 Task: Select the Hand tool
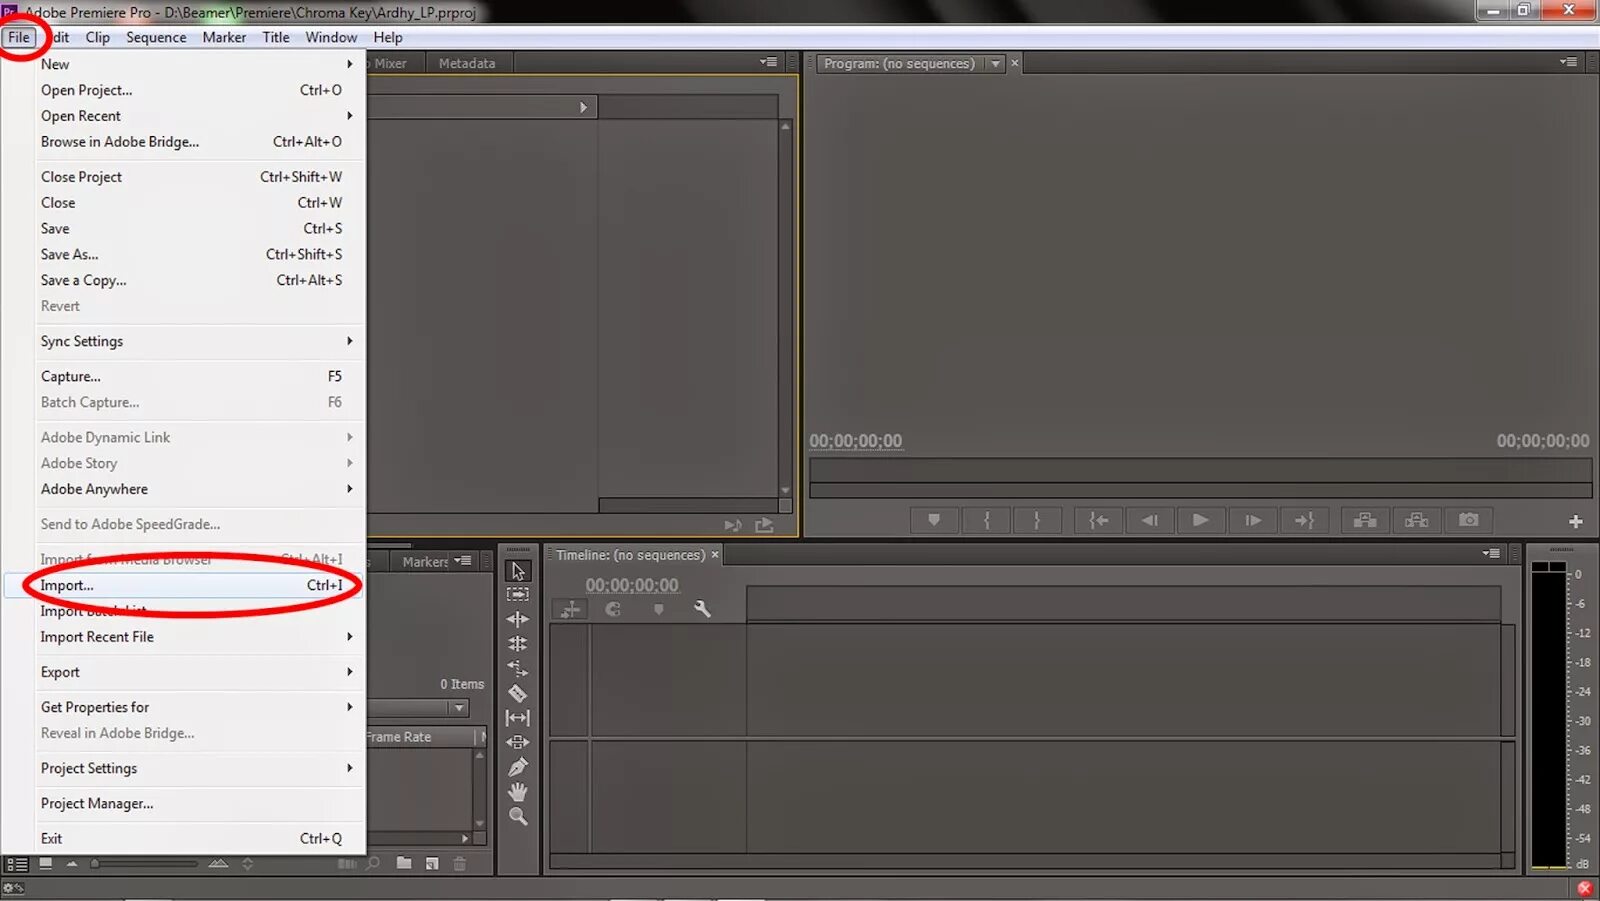point(518,792)
